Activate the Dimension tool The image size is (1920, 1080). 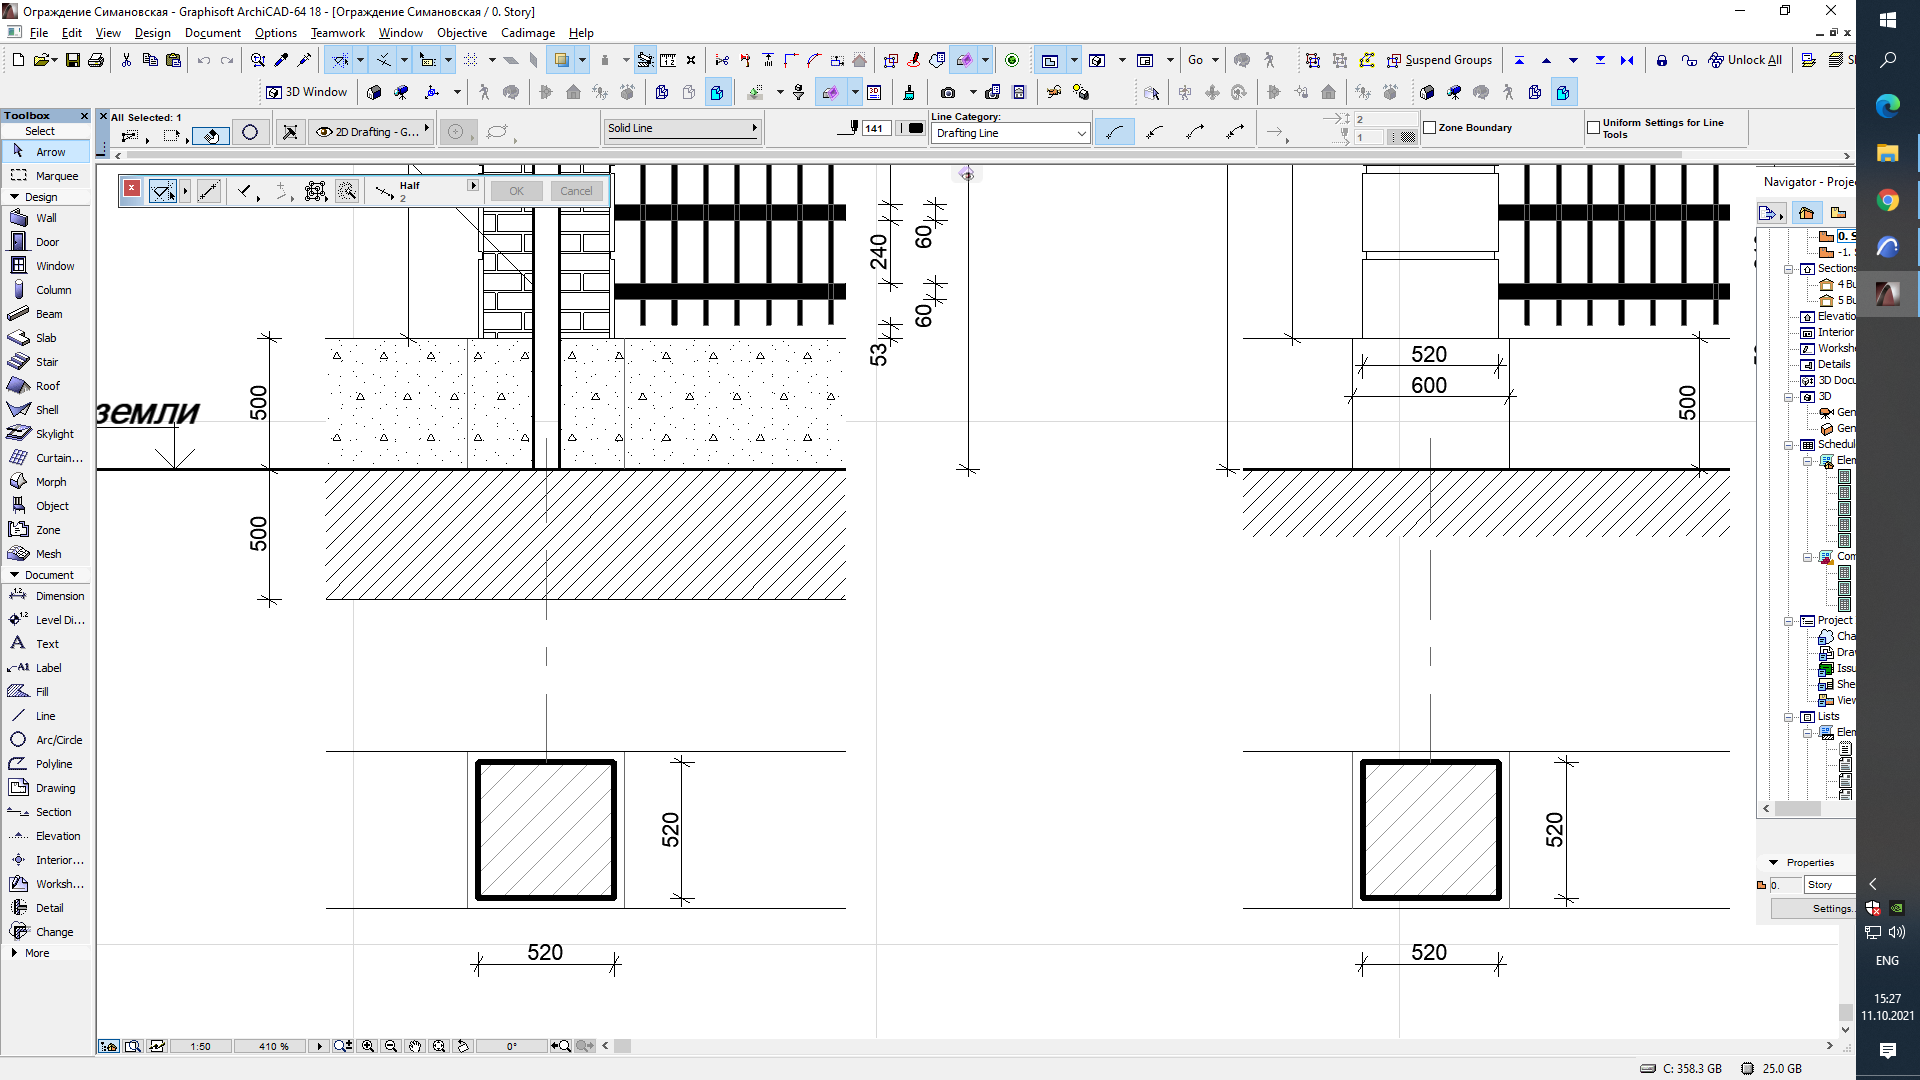coord(46,596)
